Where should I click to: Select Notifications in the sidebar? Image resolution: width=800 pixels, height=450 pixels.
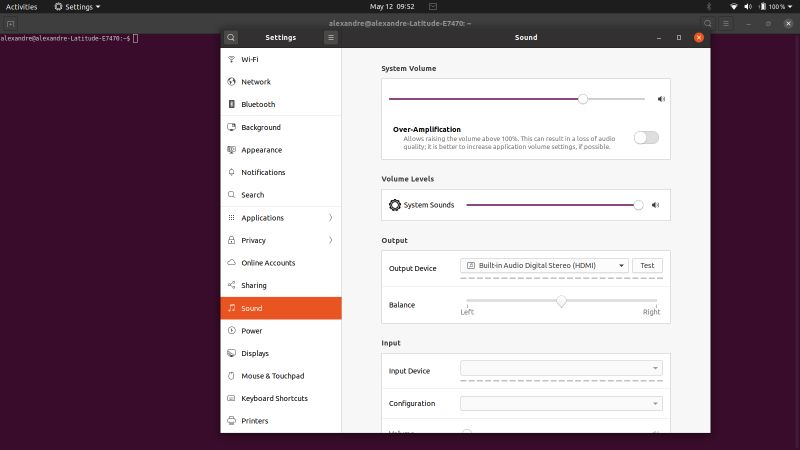[281, 172]
